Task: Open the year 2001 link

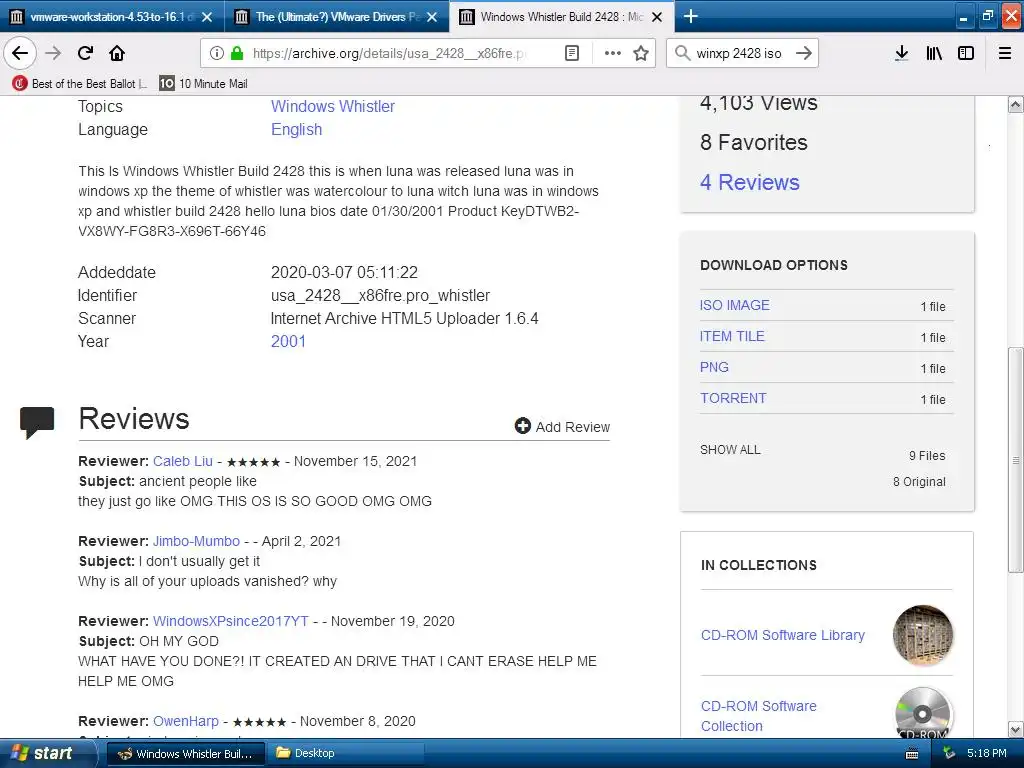Action: tap(288, 341)
